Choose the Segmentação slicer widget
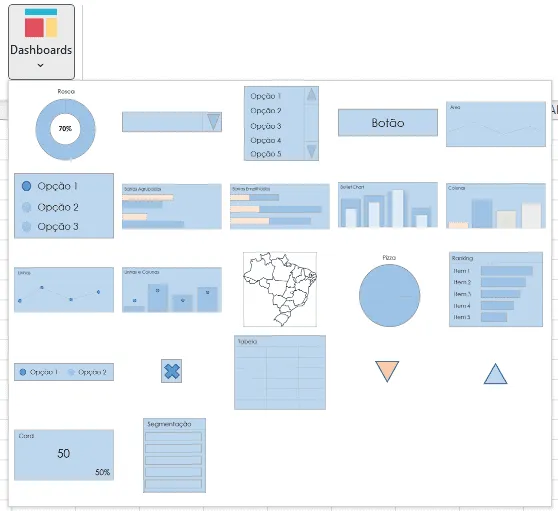This screenshot has height=511, width=558. coord(174,455)
